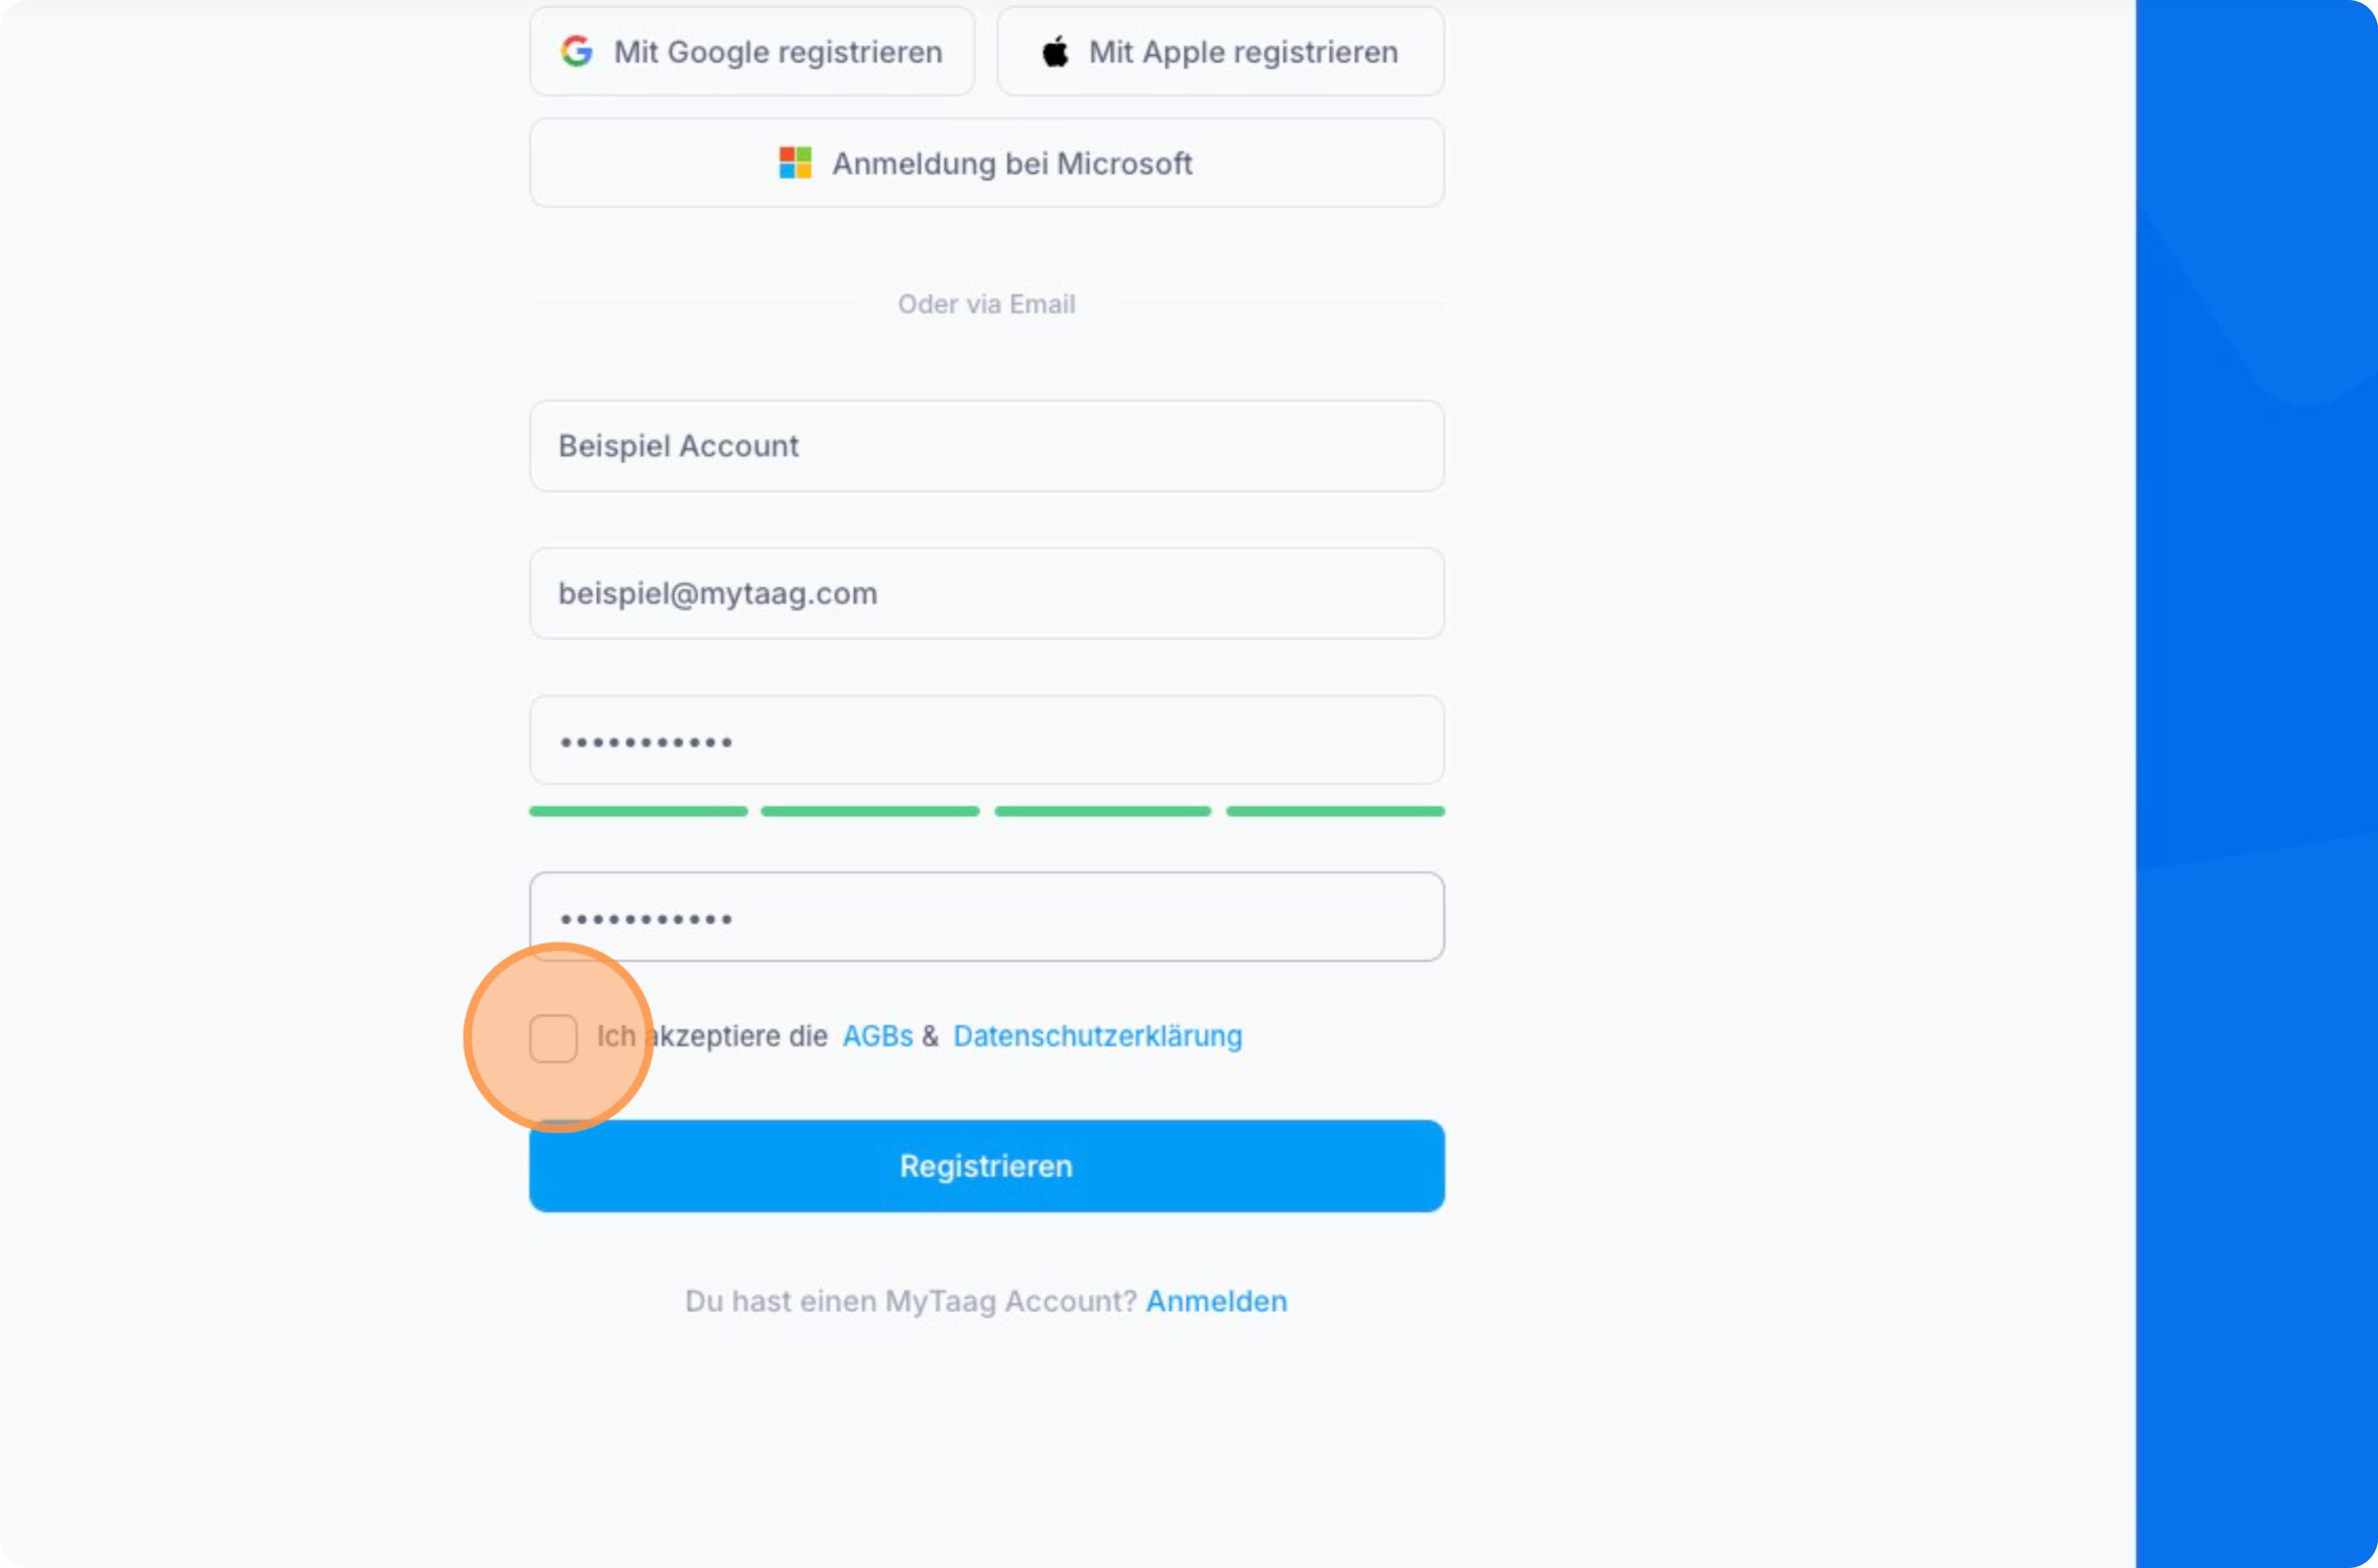Focus the Beispiel Account name field
The width and height of the screenshot is (2378, 1568).
pos(986,446)
